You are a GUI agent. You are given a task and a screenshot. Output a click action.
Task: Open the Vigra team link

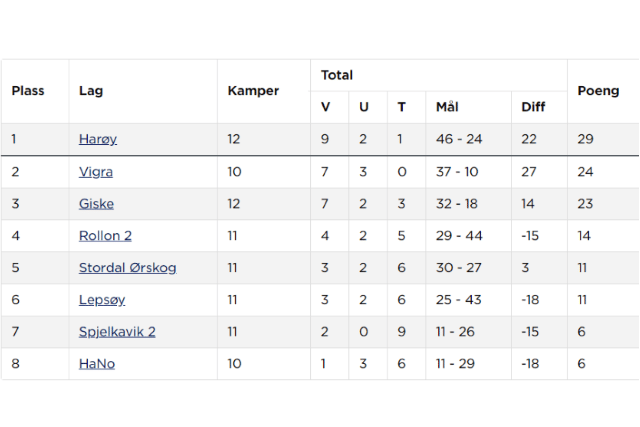click(x=96, y=171)
